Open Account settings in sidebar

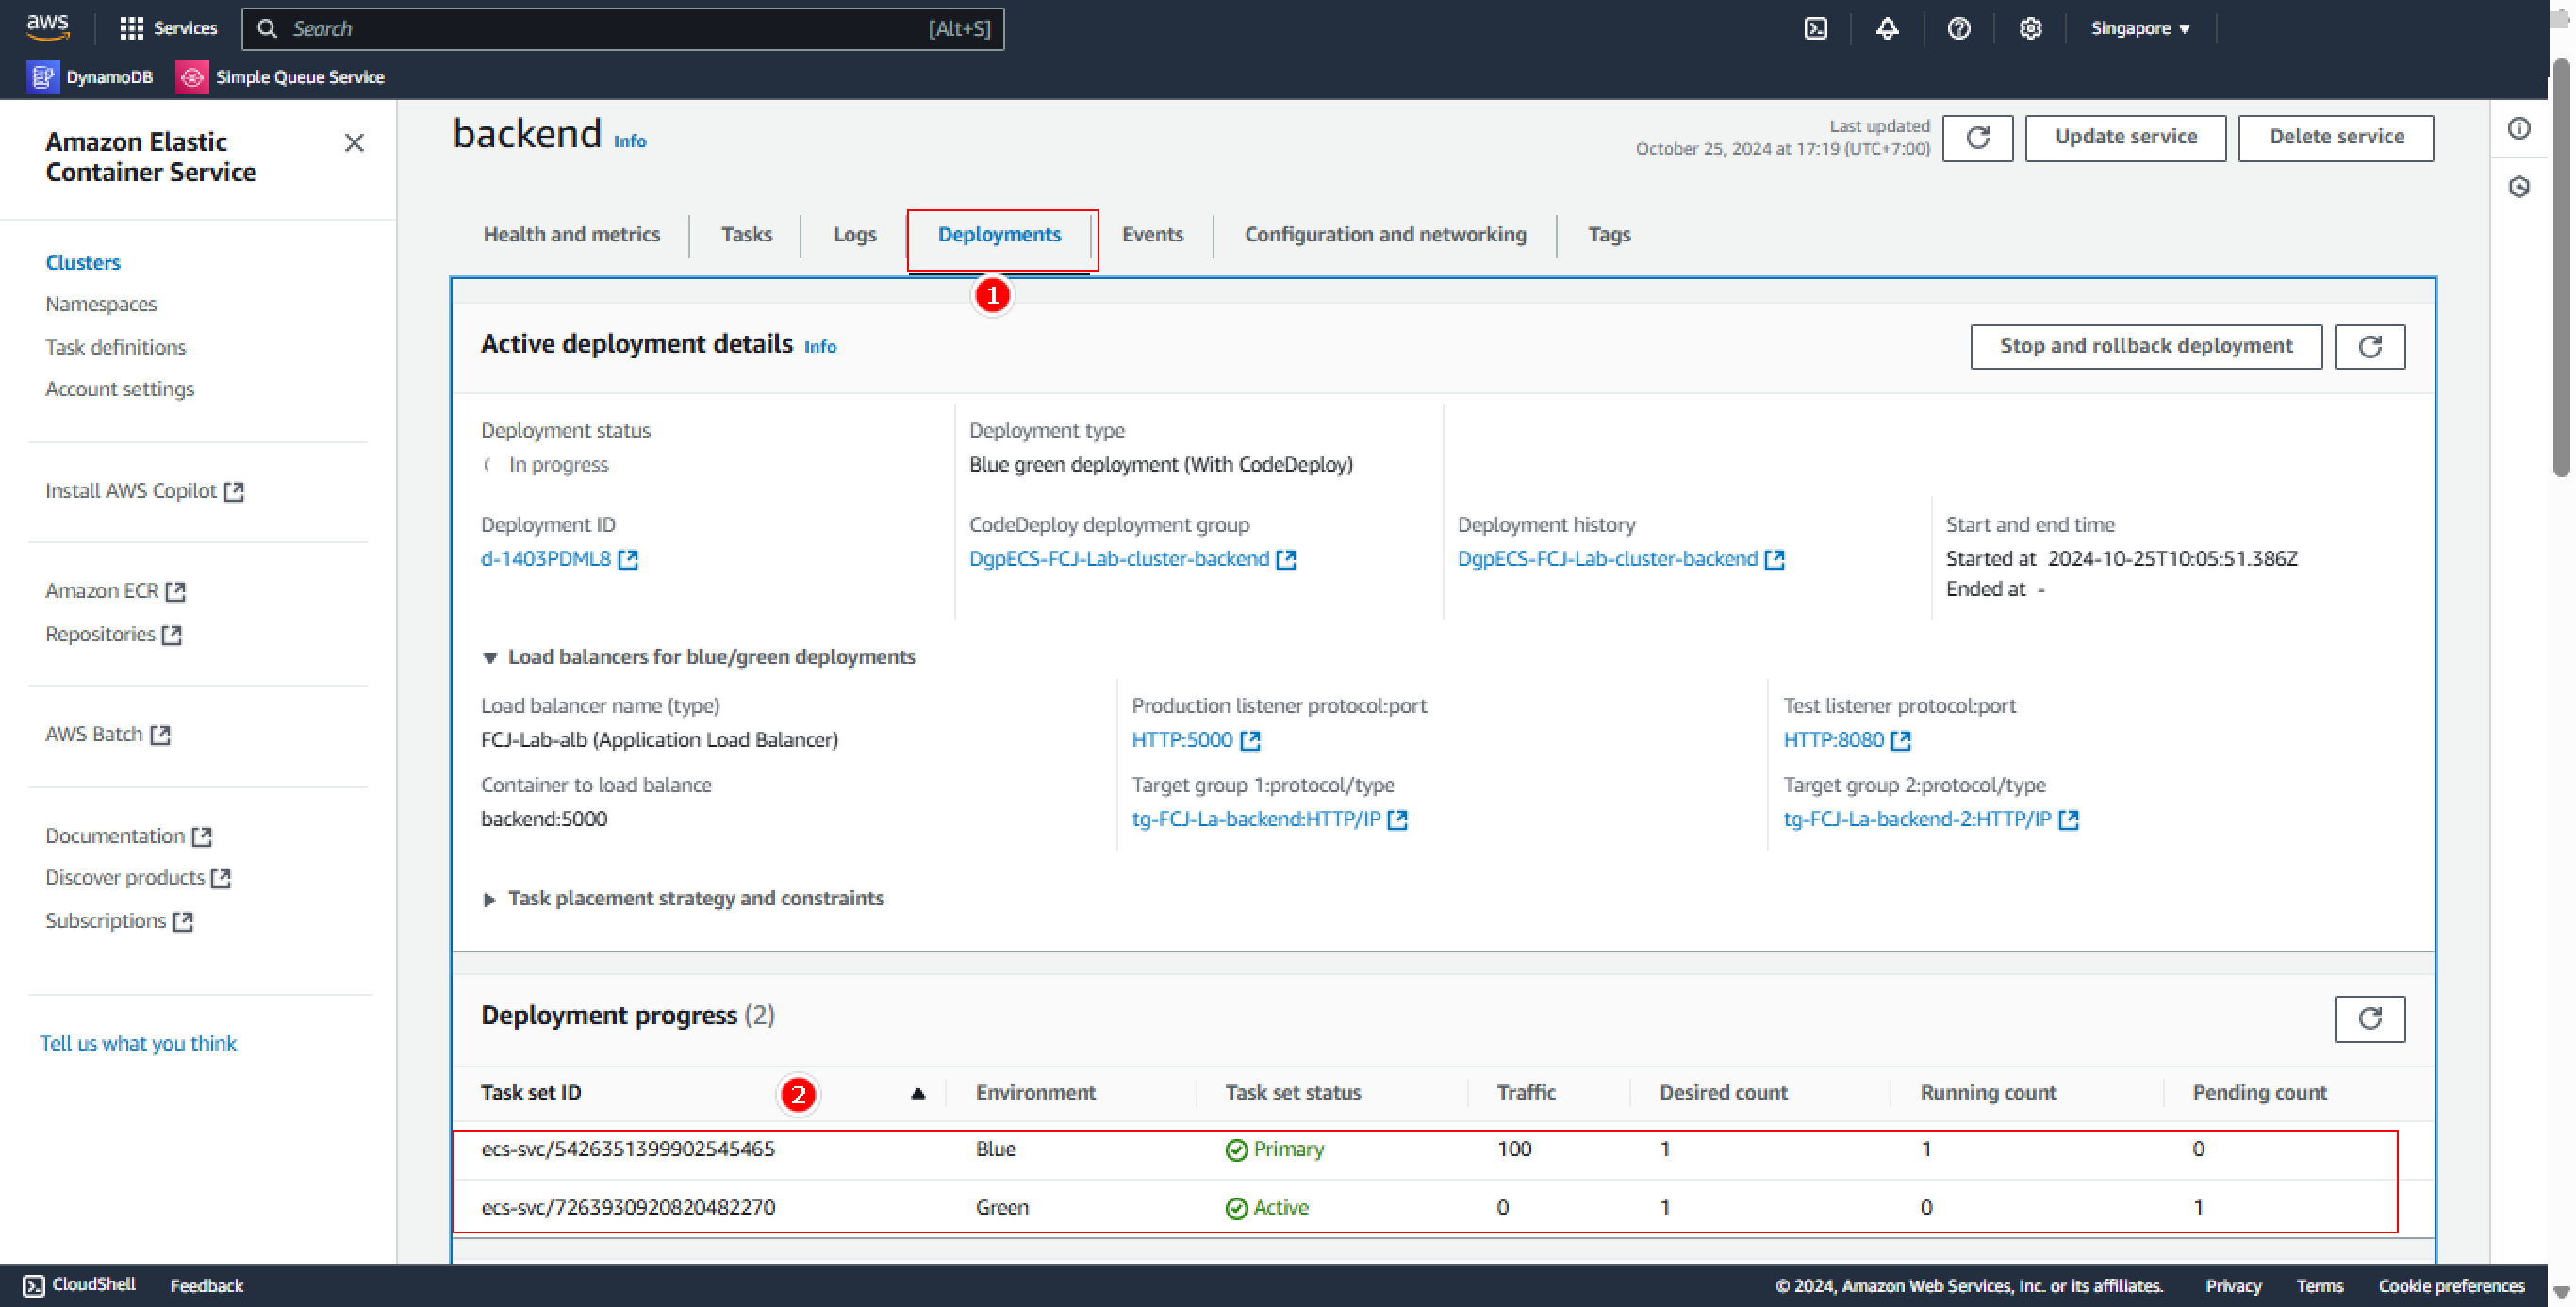click(x=120, y=389)
